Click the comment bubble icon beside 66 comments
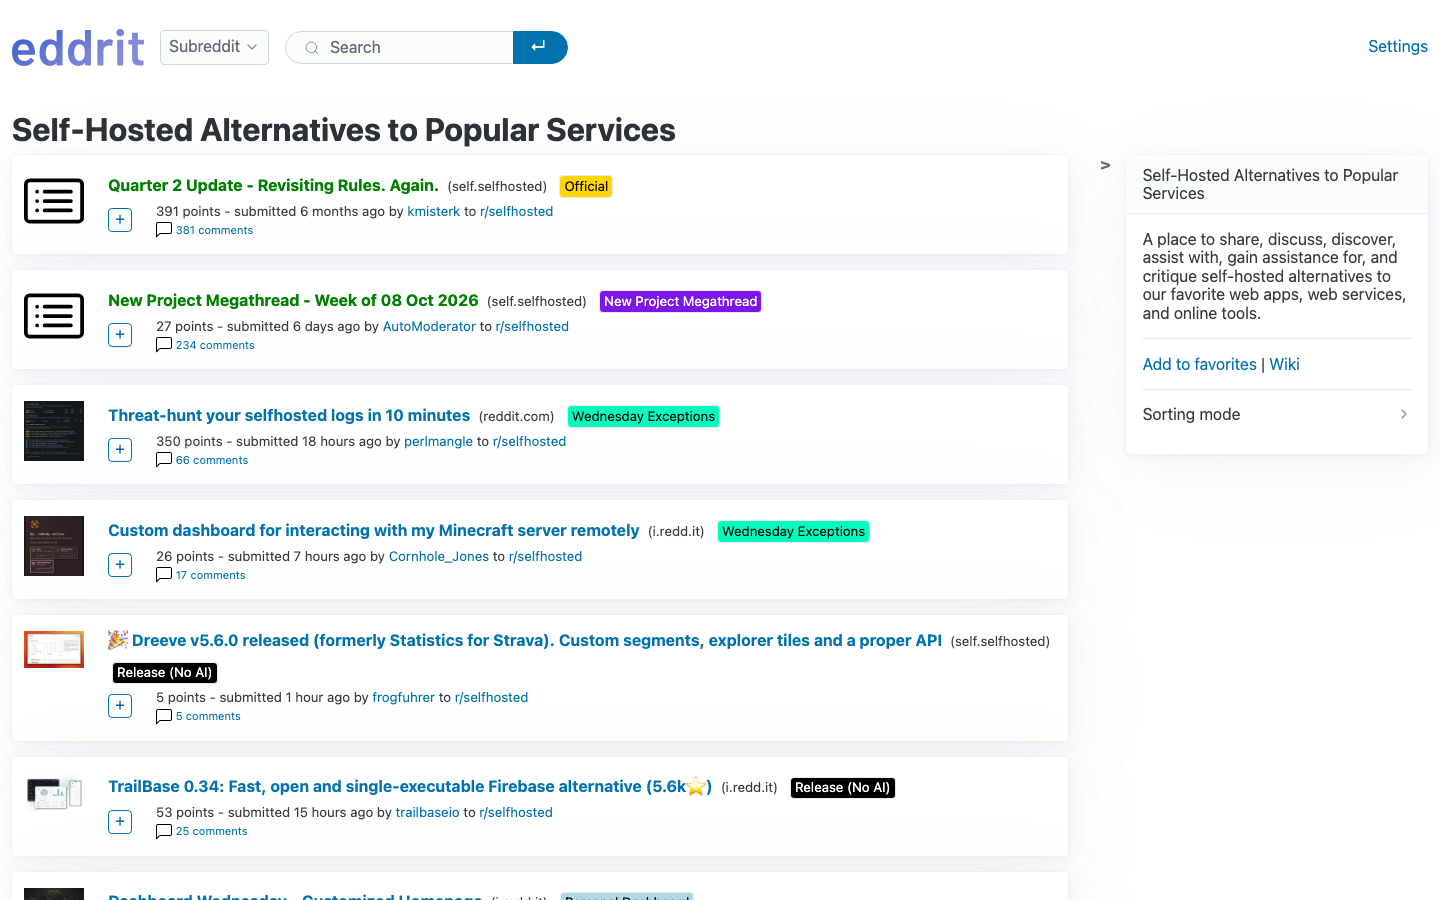1440x900 pixels. (x=164, y=460)
